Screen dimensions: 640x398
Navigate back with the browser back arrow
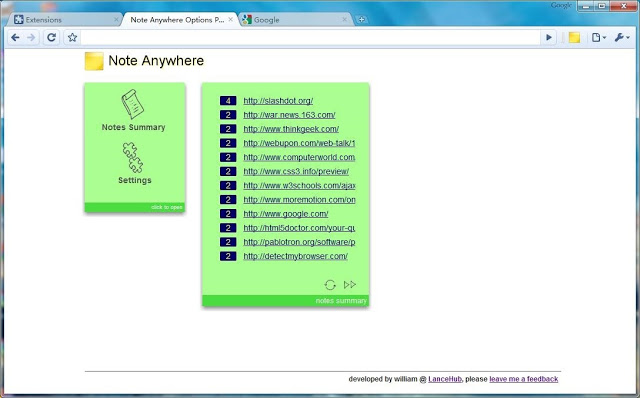click(x=16, y=38)
